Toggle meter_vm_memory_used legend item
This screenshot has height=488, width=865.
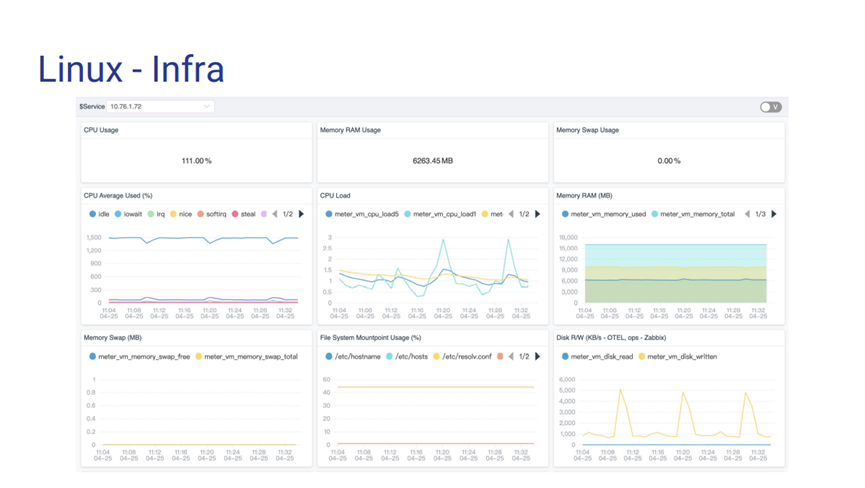click(603, 214)
